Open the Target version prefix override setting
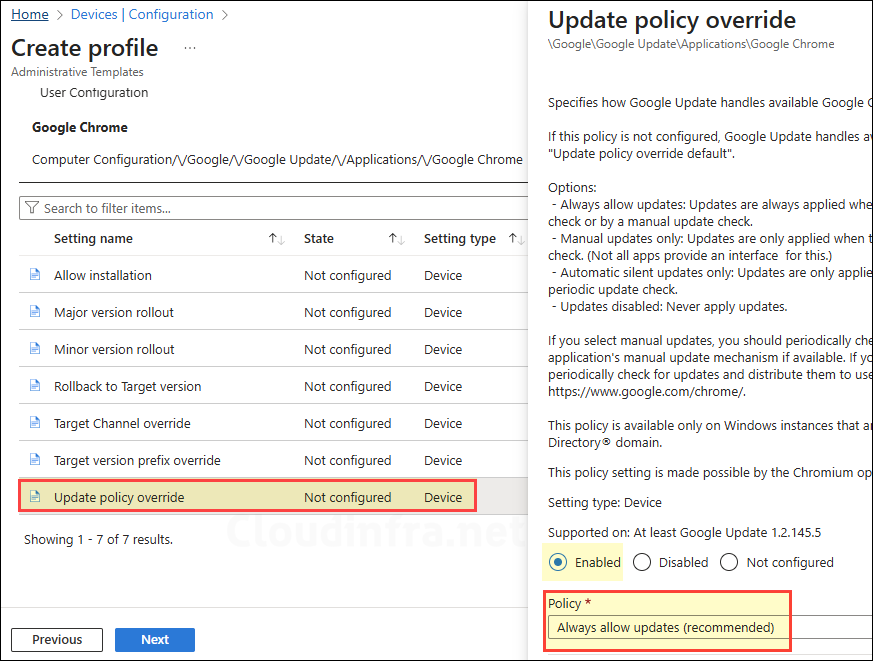Image resolution: width=873 pixels, height=661 pixels. 137,461
